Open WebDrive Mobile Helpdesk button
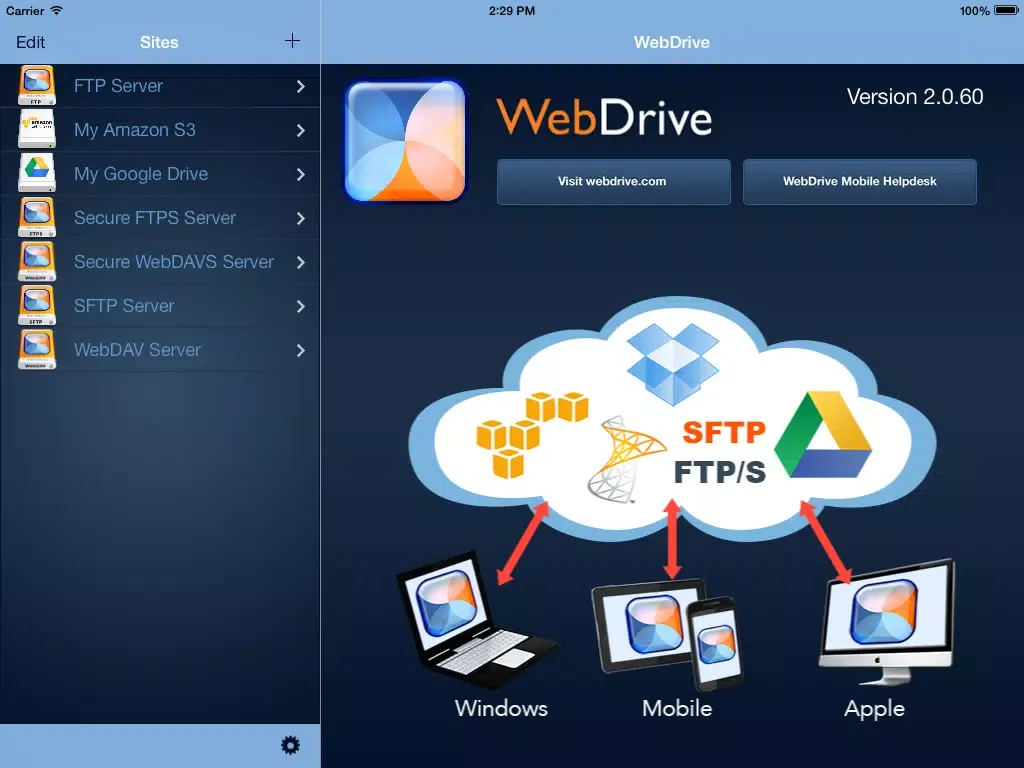1024x768 pixels. 859,182
